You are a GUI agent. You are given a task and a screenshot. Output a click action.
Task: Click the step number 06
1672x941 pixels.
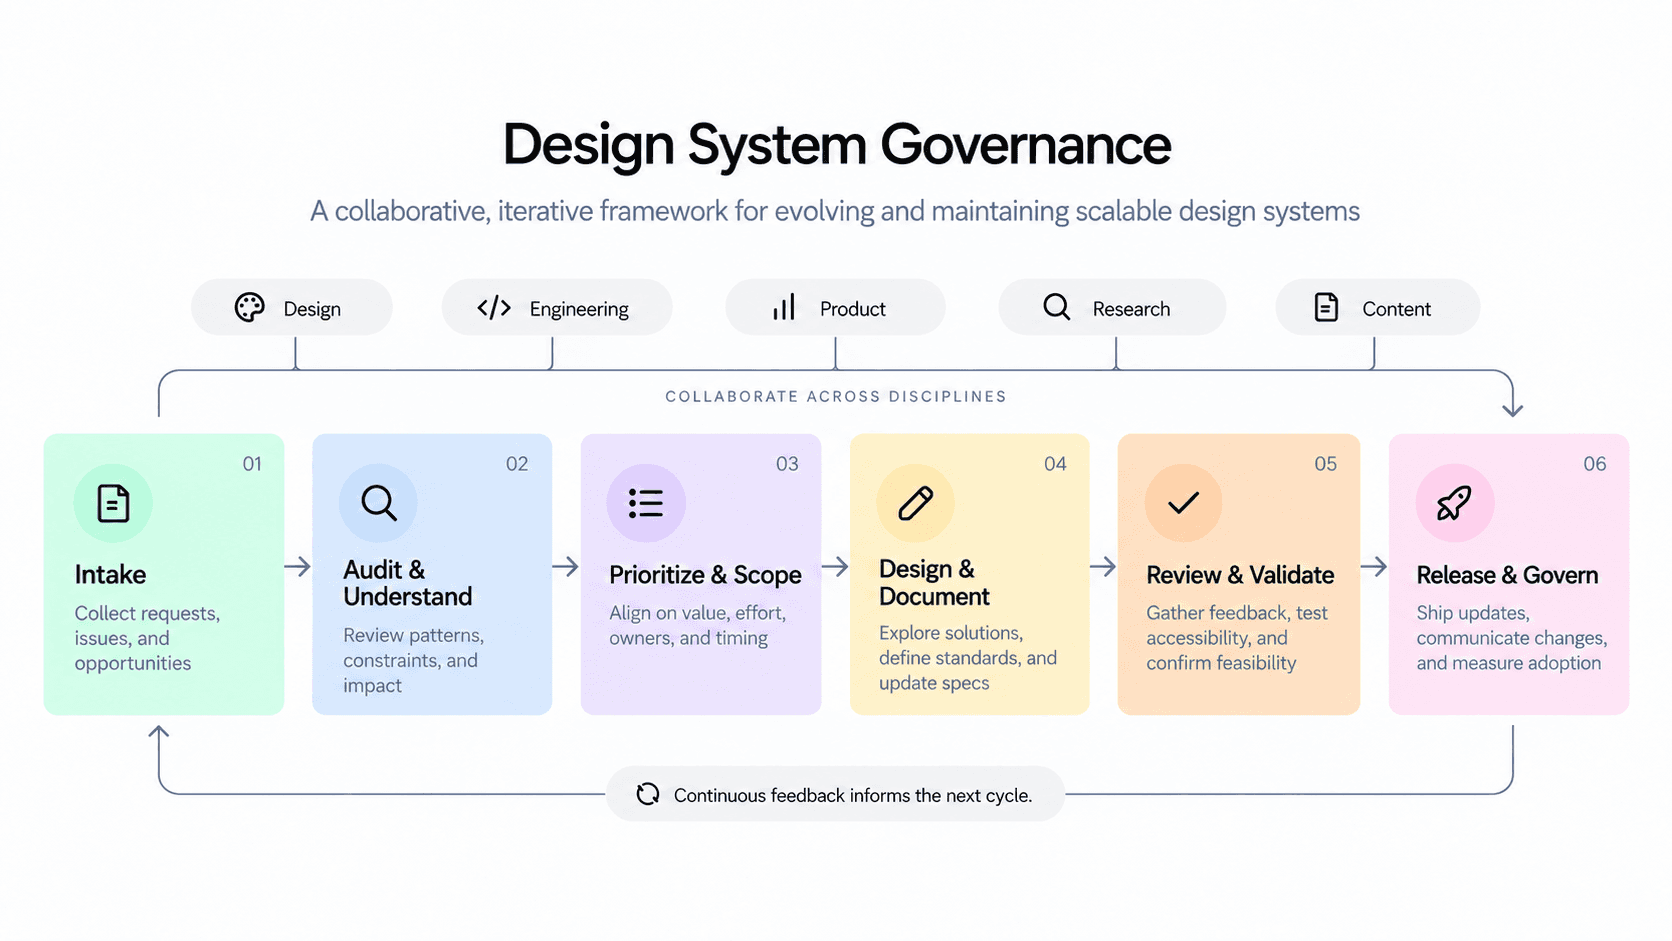[1595, 464]
